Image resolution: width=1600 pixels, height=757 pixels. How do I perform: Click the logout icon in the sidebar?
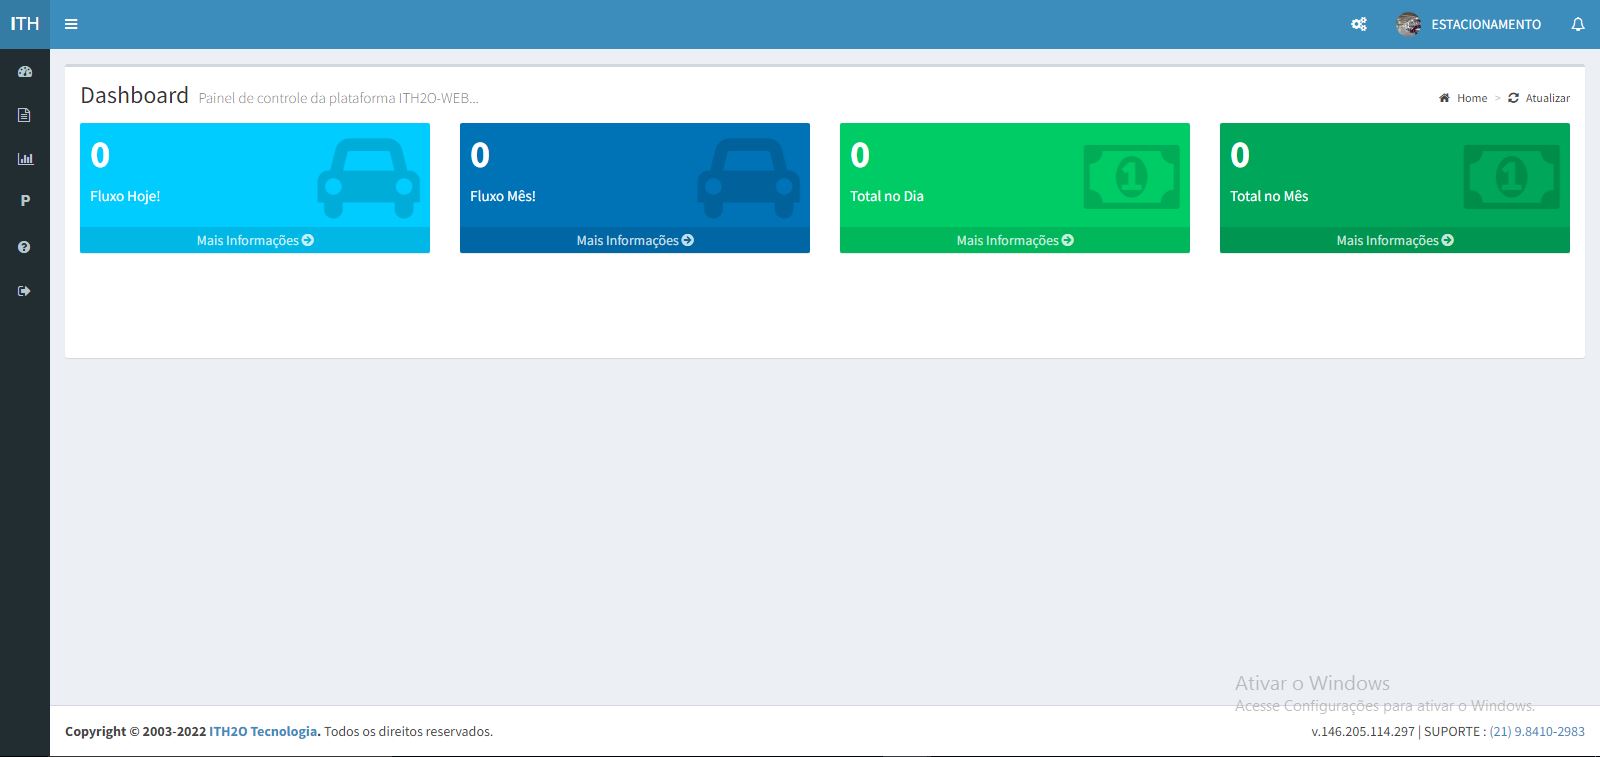tap(25, 291)
